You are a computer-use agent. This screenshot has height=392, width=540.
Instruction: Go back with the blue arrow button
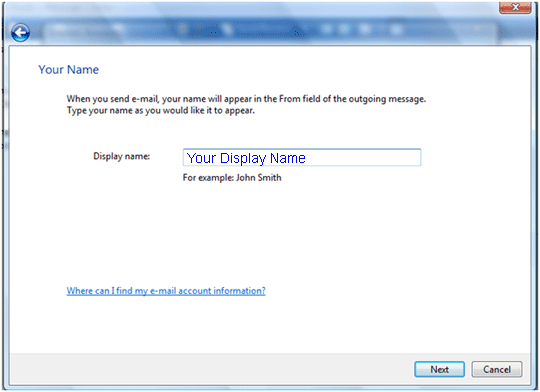tap(20, 33)
